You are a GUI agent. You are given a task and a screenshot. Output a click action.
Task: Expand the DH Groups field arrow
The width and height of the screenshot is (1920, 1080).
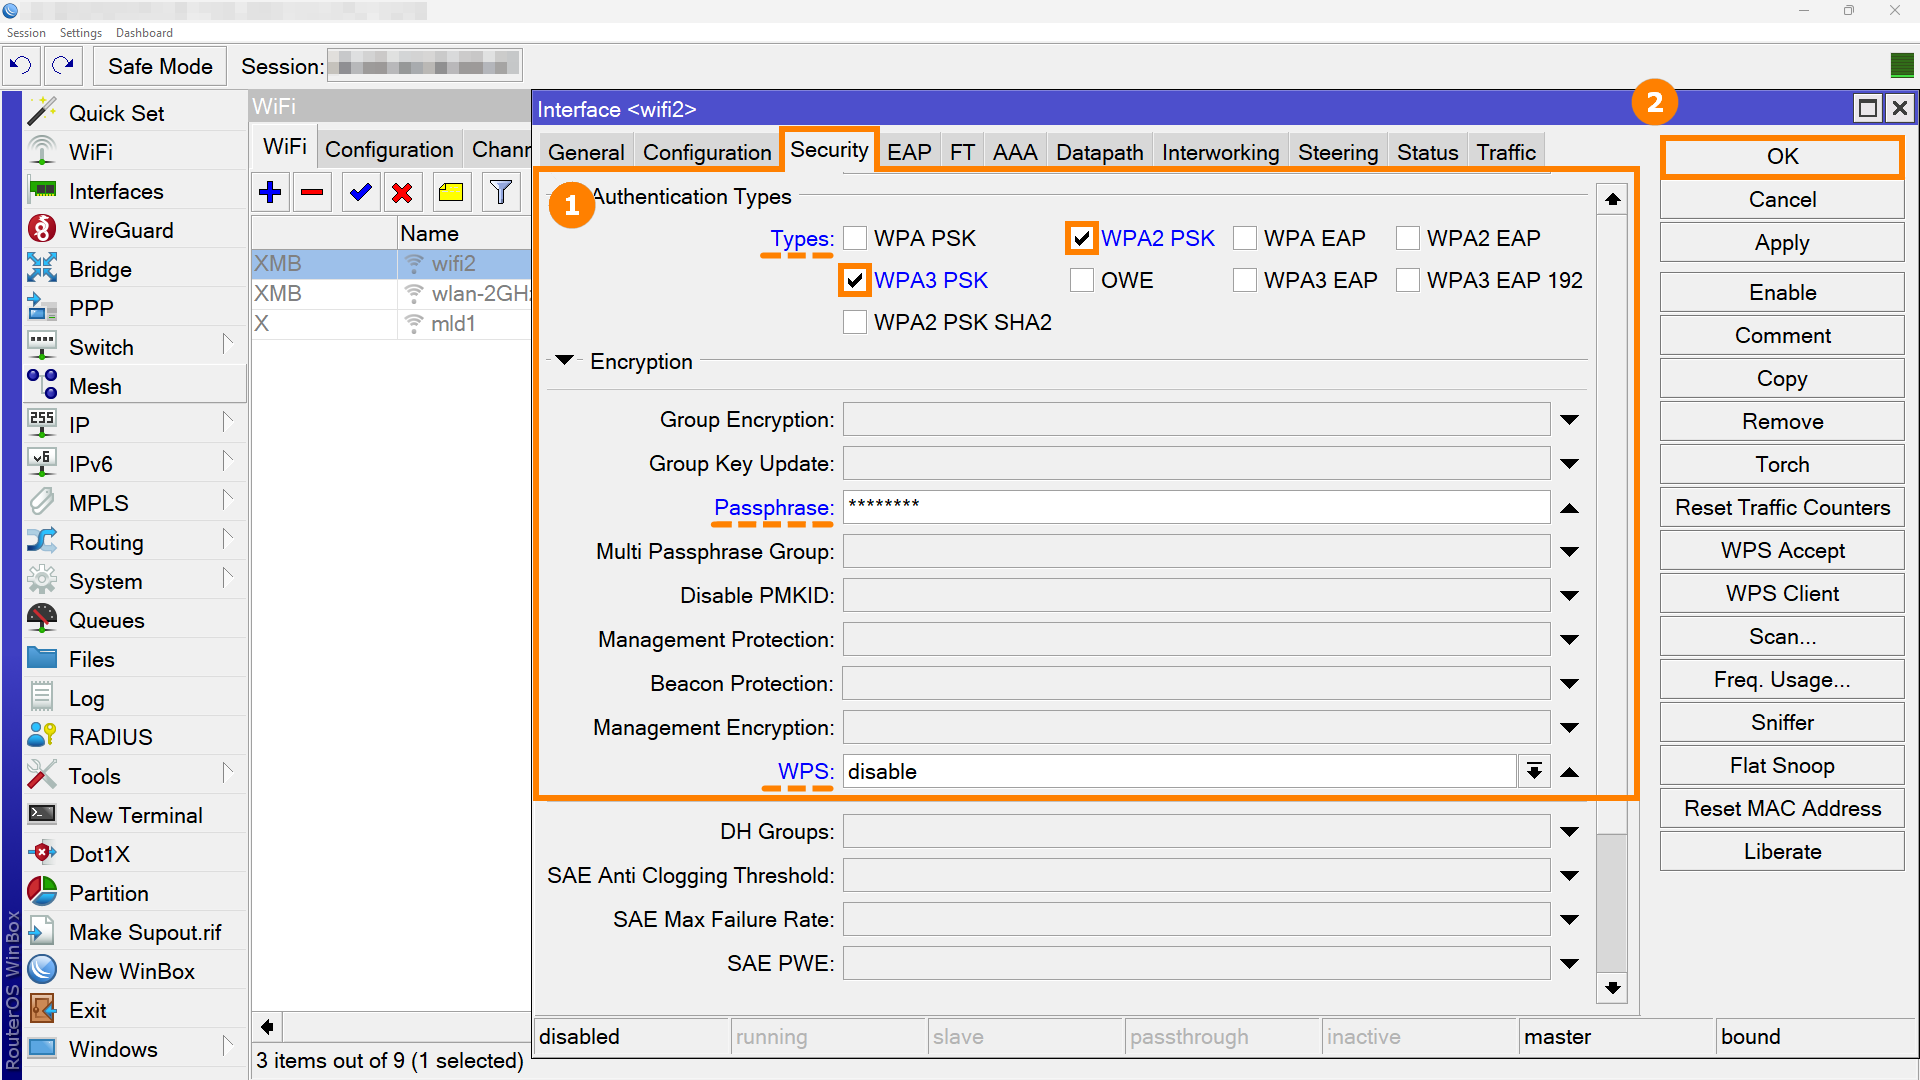click(1570, 832)
